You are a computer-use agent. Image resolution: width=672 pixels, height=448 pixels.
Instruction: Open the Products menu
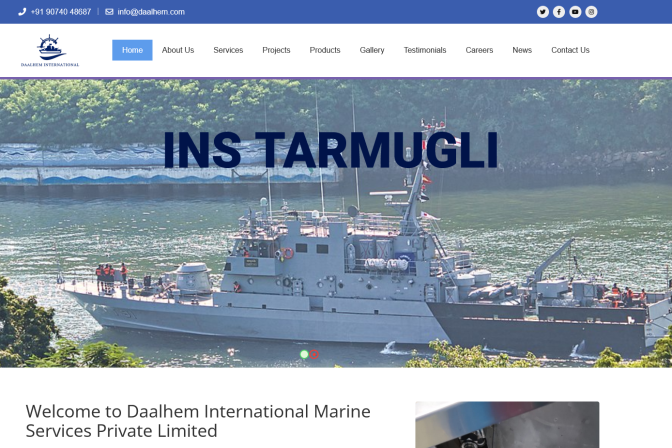325,50
